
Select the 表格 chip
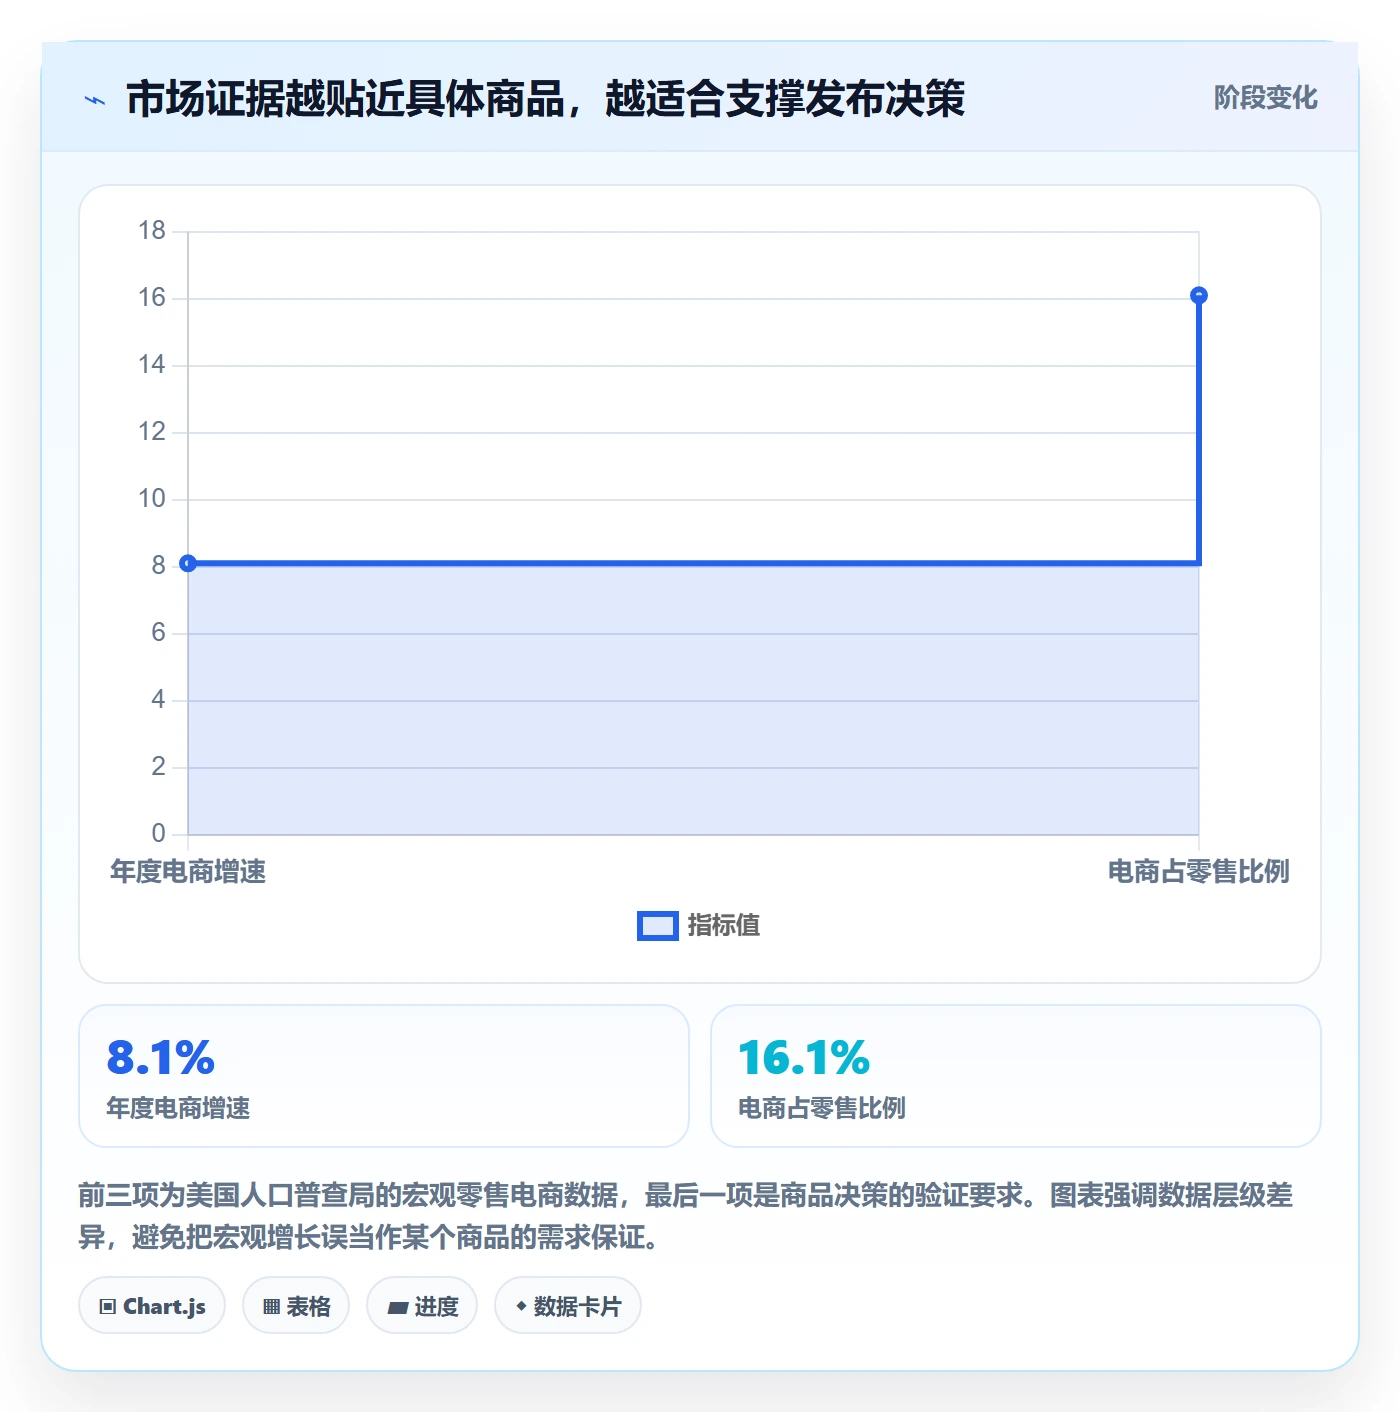[x=296, y=1306]
